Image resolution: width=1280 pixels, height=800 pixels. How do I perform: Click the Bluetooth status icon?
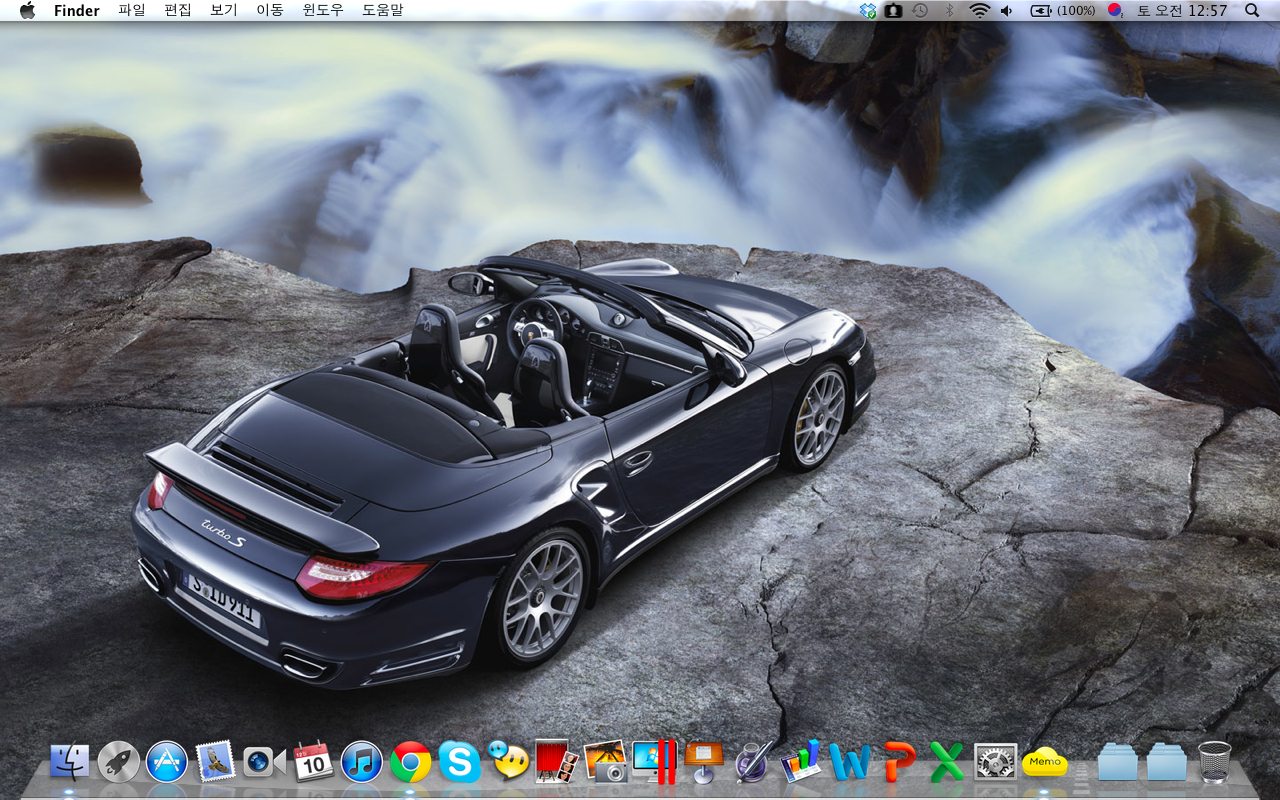950,10
